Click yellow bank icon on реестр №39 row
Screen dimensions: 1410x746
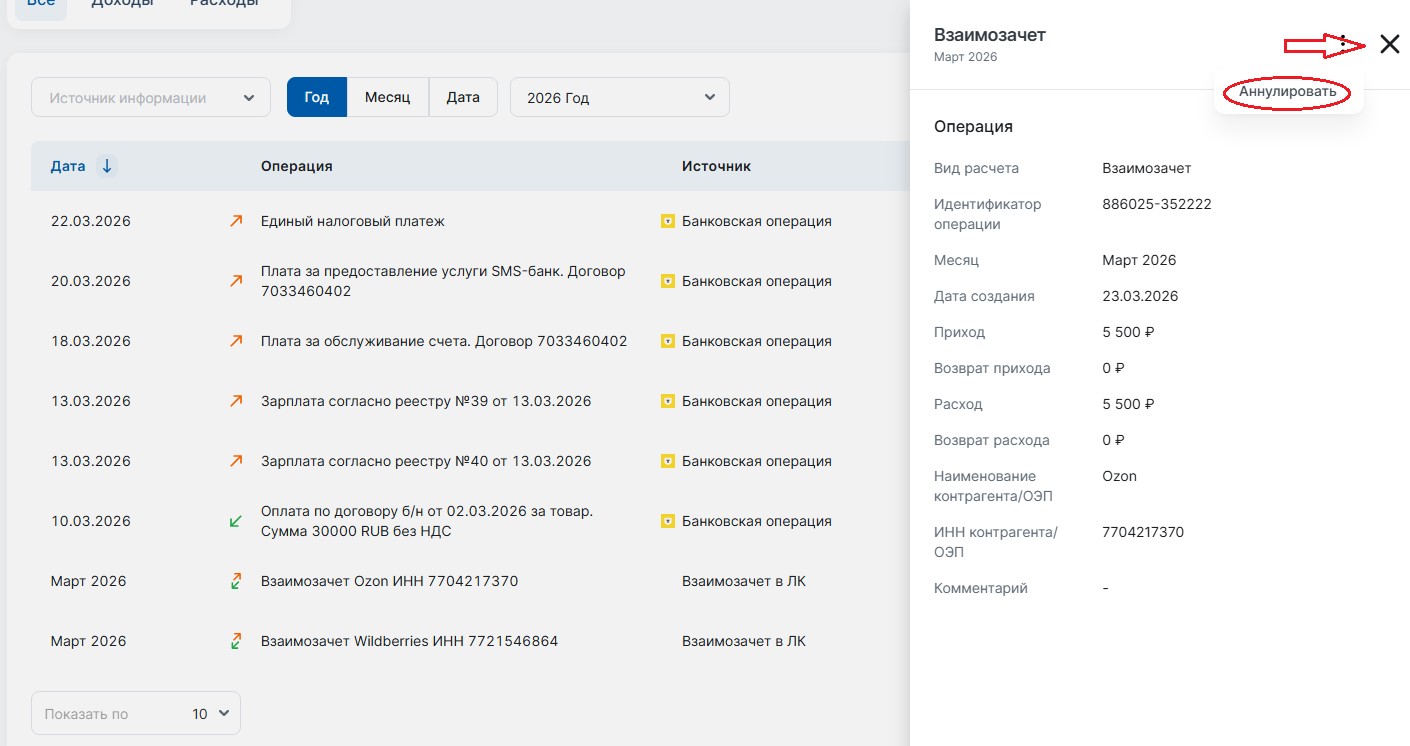pos(667,401)
